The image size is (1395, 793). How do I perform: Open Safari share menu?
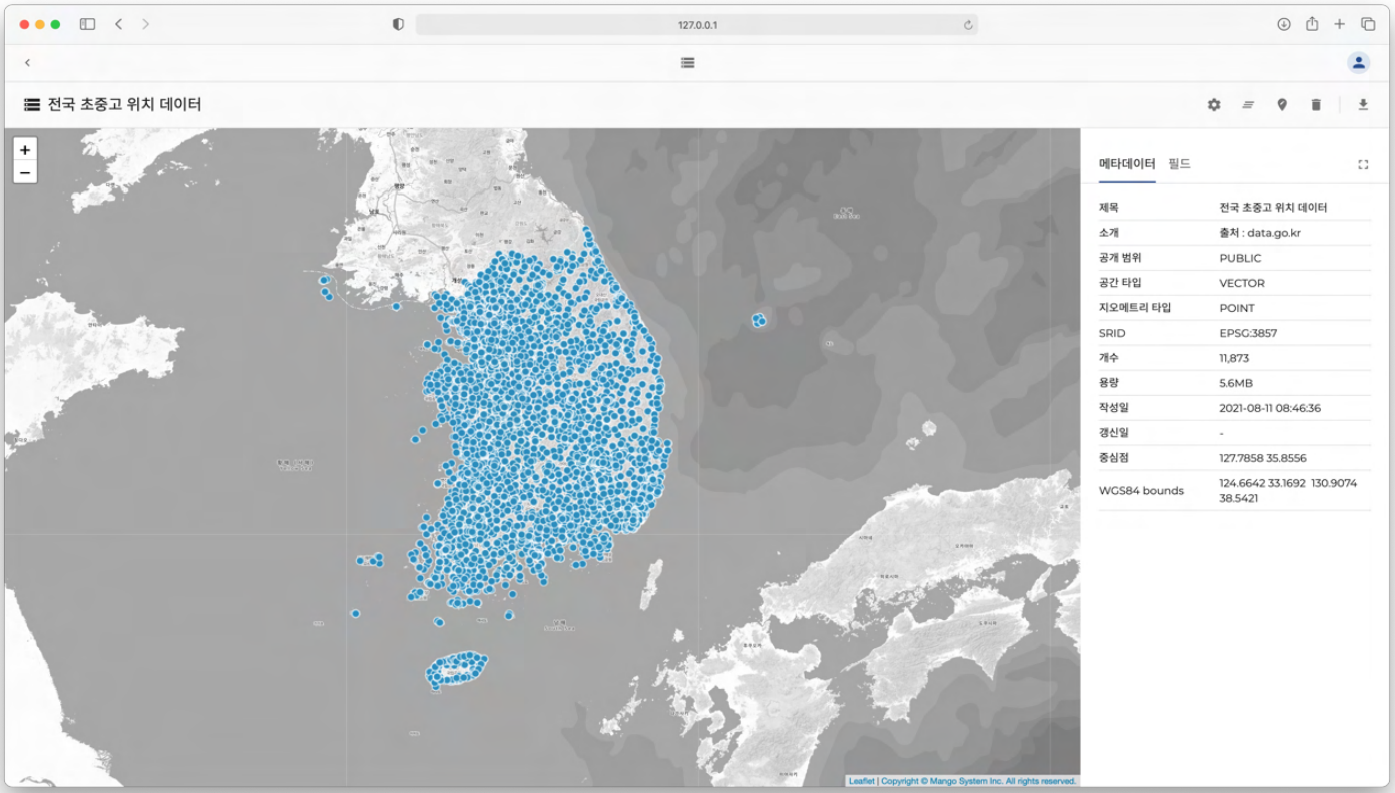[x=1312, y=24]
